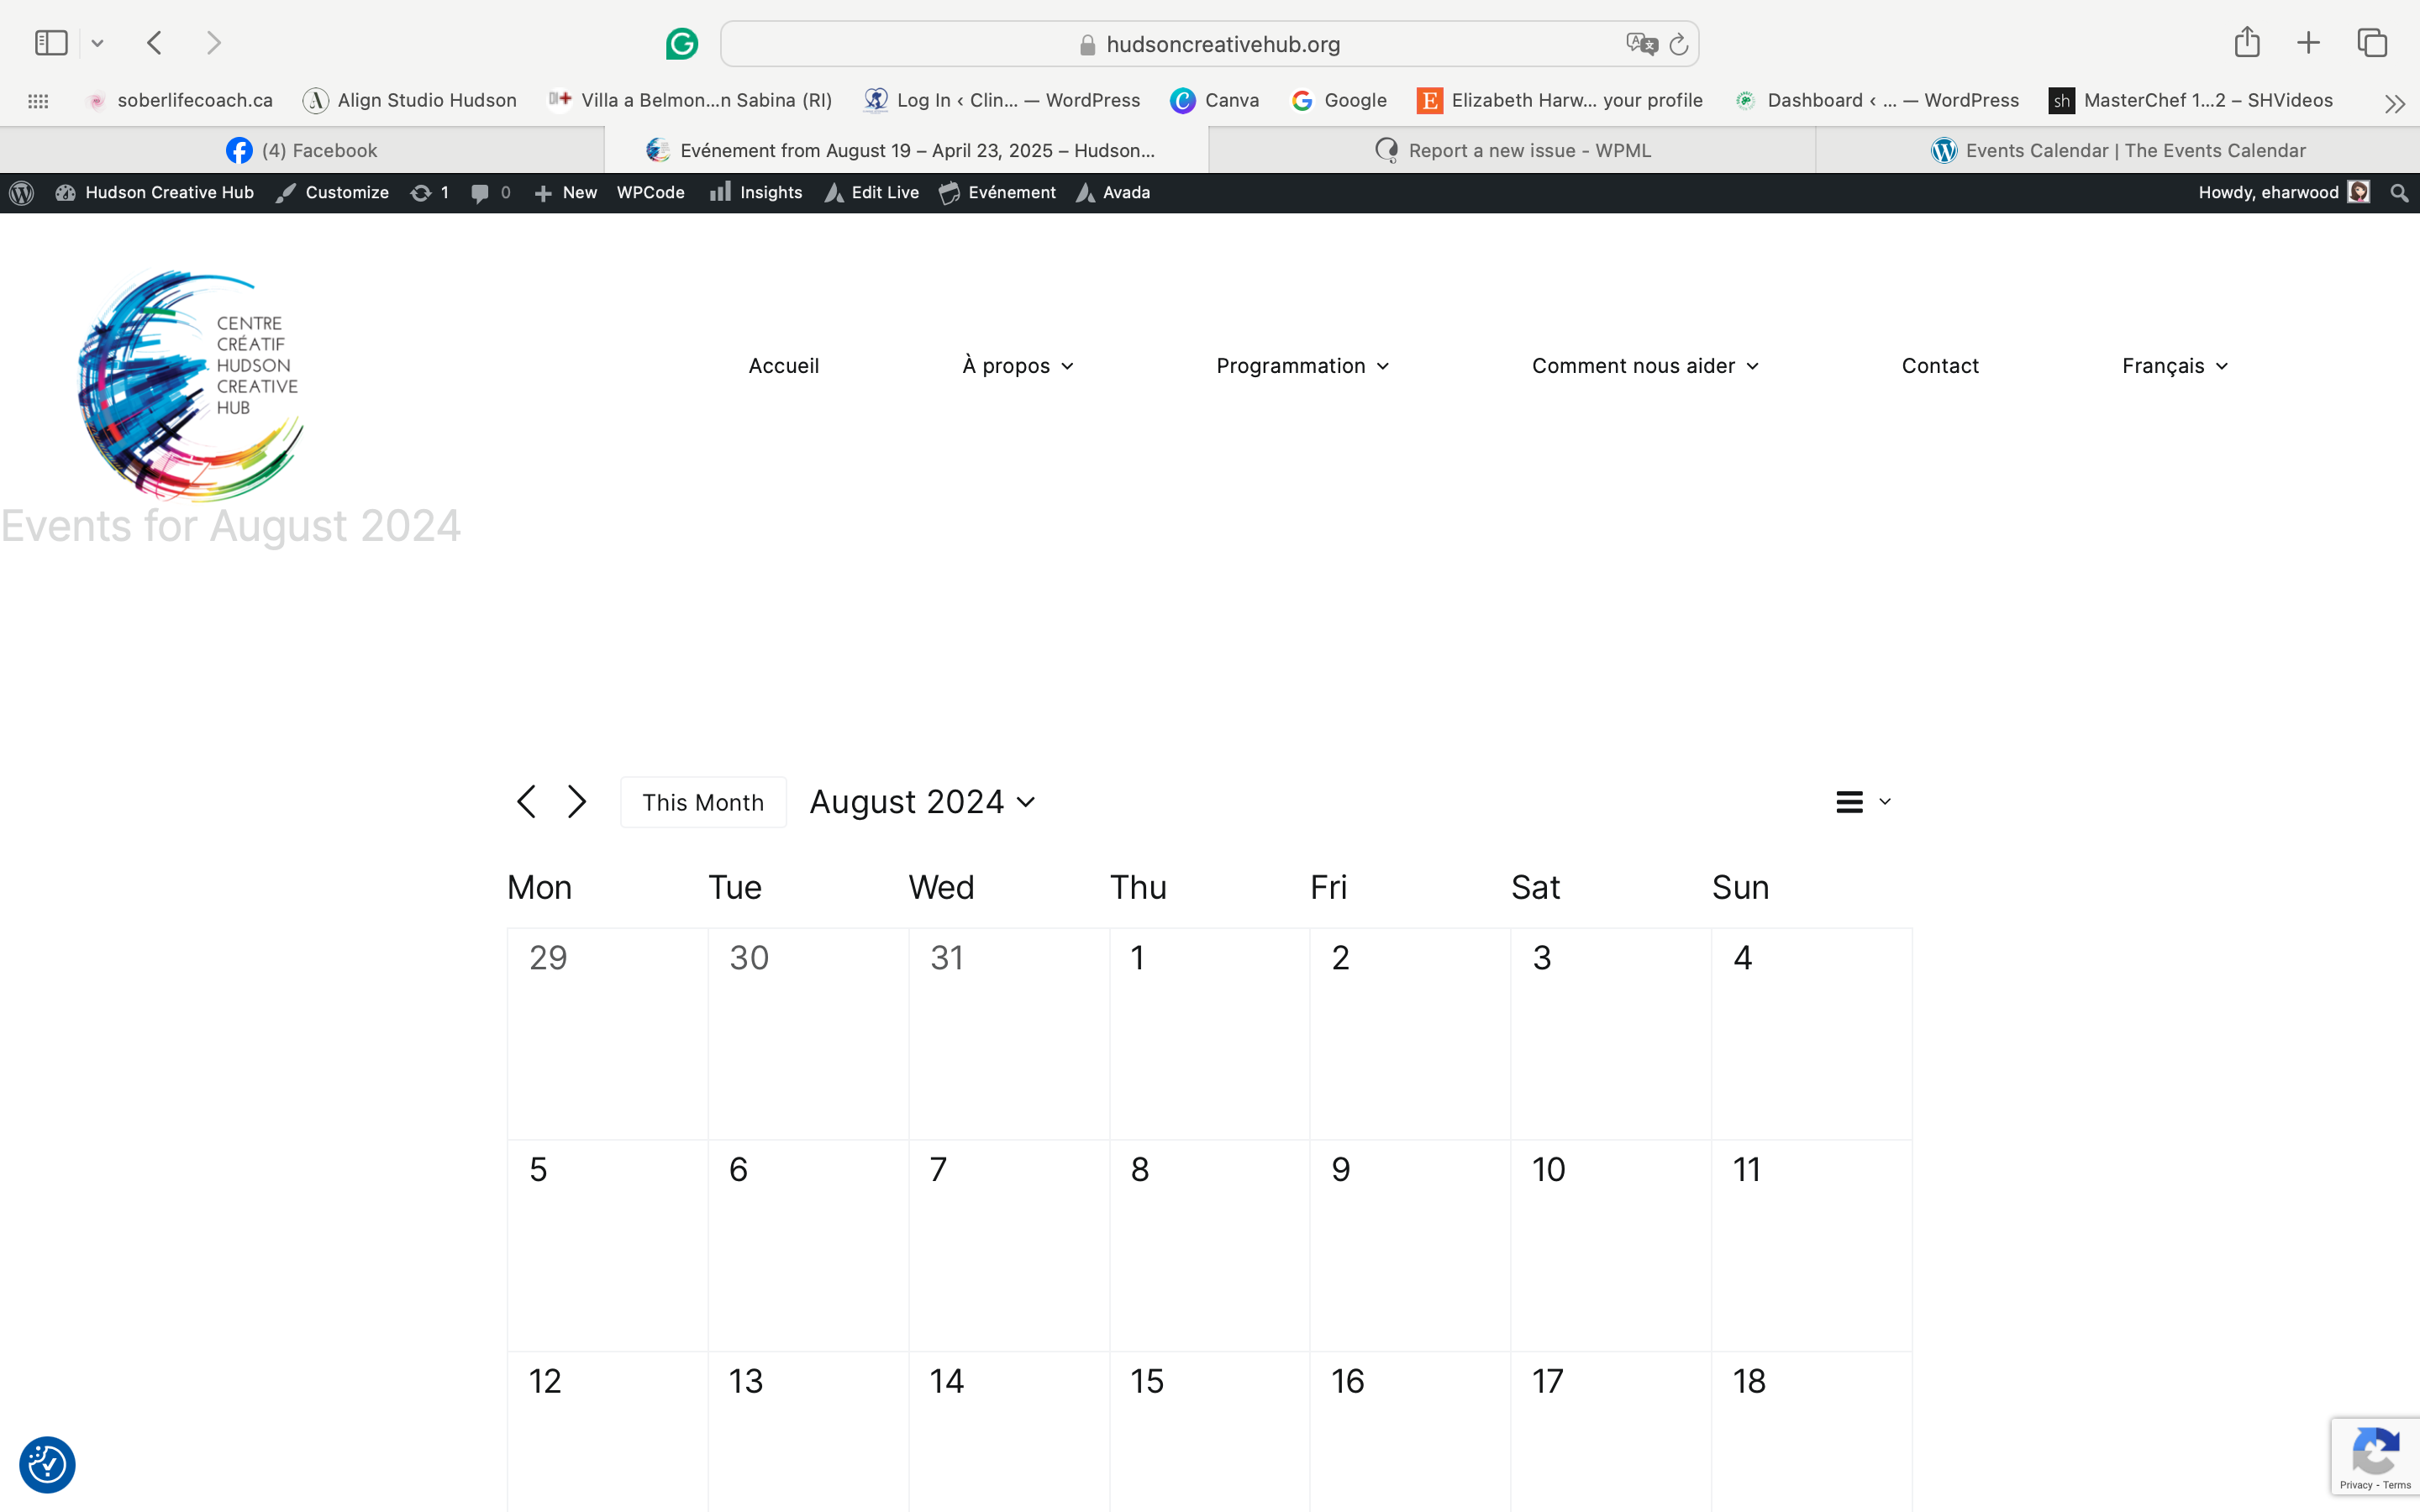Open a new tab with plus icon

2308,43
